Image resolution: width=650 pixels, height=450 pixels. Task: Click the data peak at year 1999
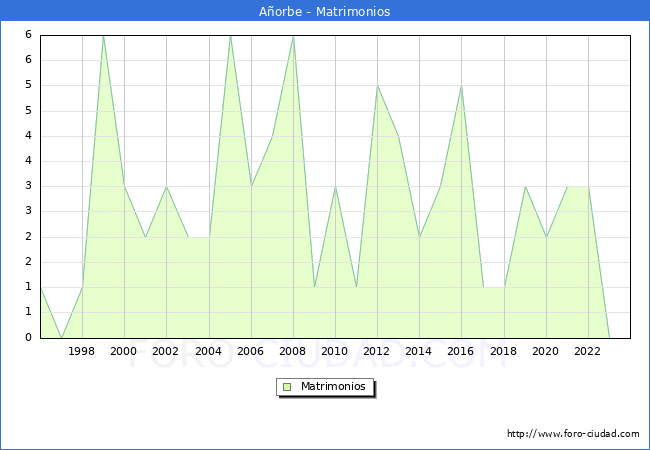point(103,35)
